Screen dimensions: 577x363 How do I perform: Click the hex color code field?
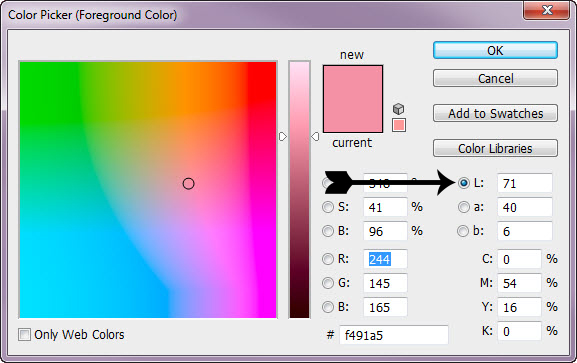pos(394,335)
